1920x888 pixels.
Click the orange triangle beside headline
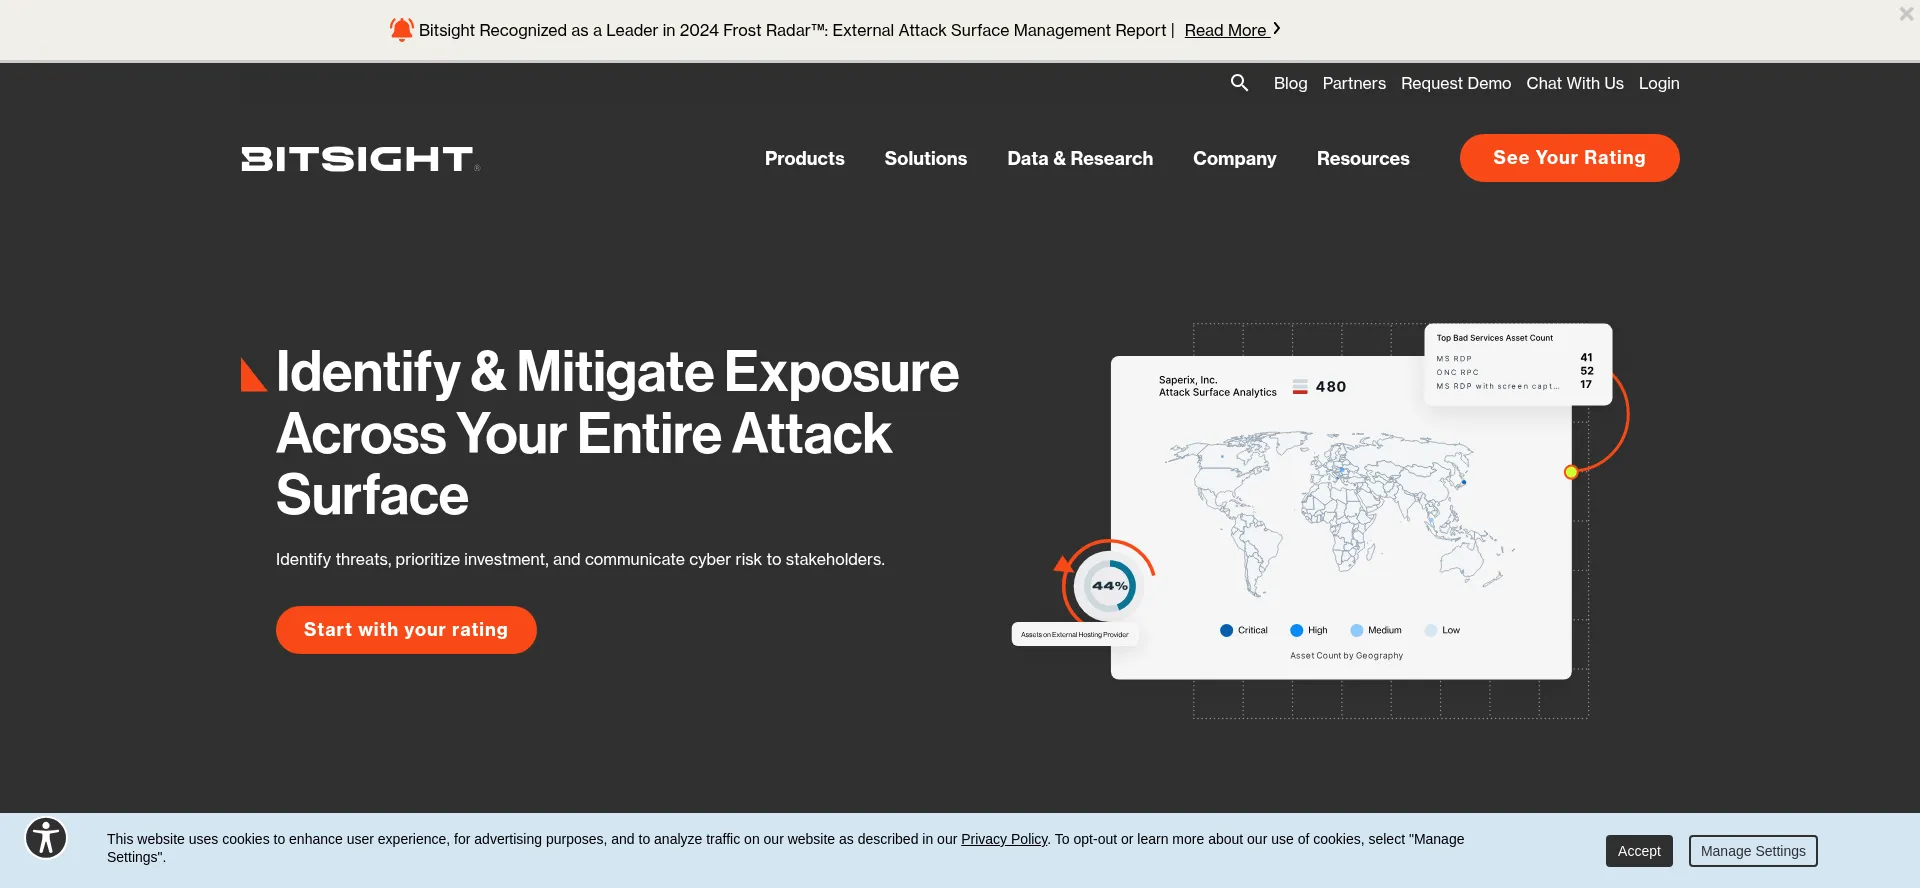click(x=253, y=375)
